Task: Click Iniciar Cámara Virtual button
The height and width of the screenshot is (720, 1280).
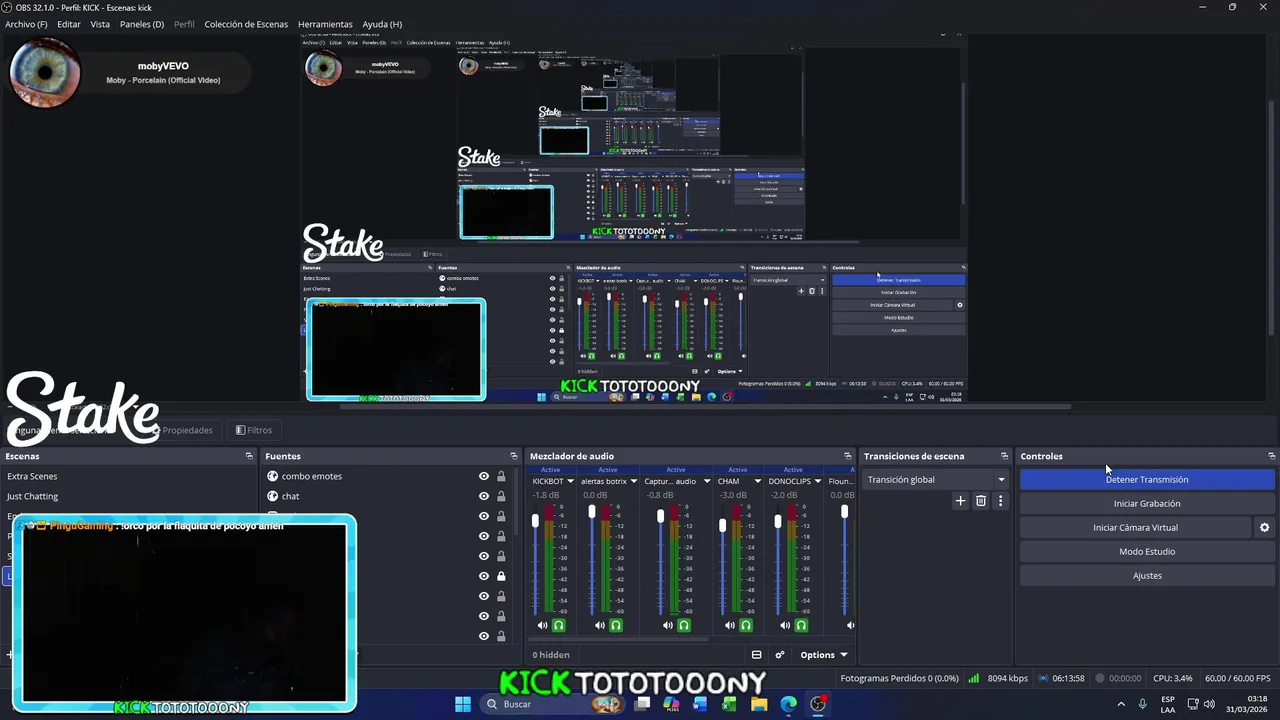Action: pos(1135,527)
